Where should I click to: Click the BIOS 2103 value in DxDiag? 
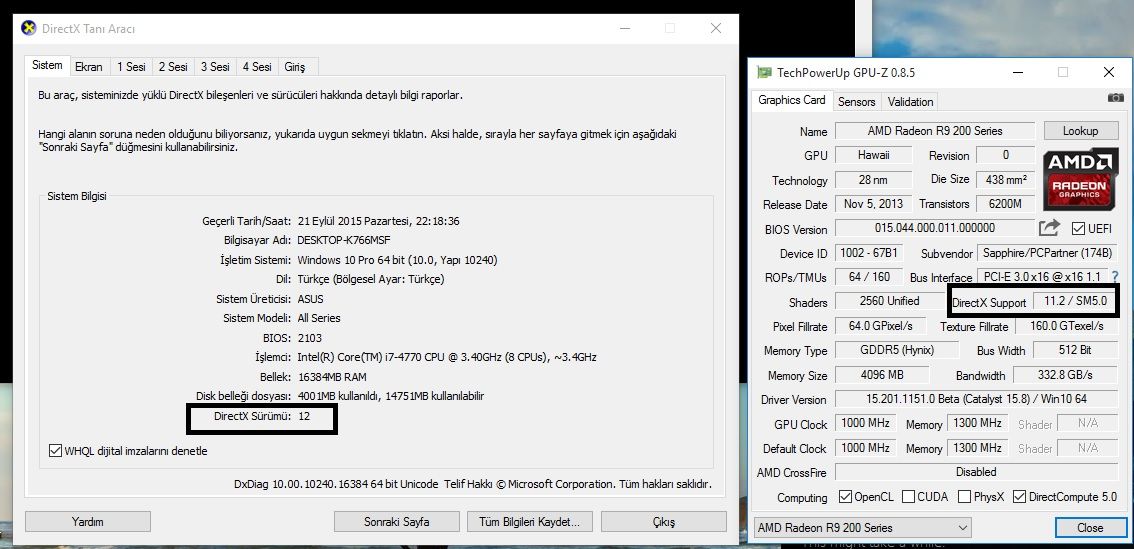tap(310, 338)
